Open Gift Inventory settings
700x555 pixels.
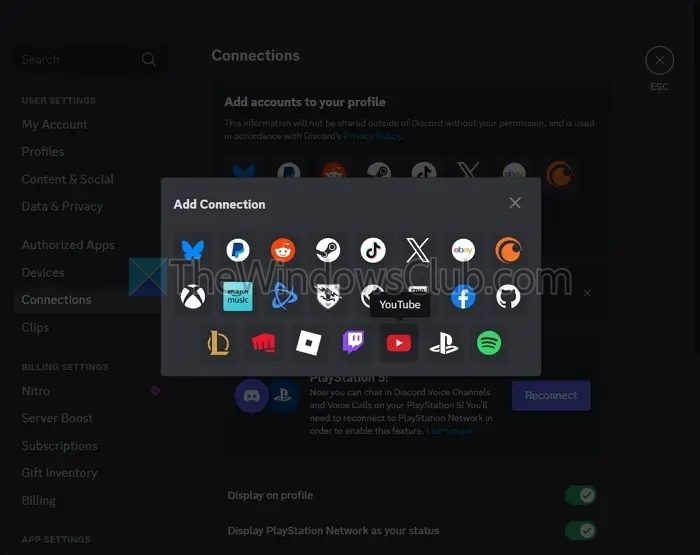tap(59, 473)
